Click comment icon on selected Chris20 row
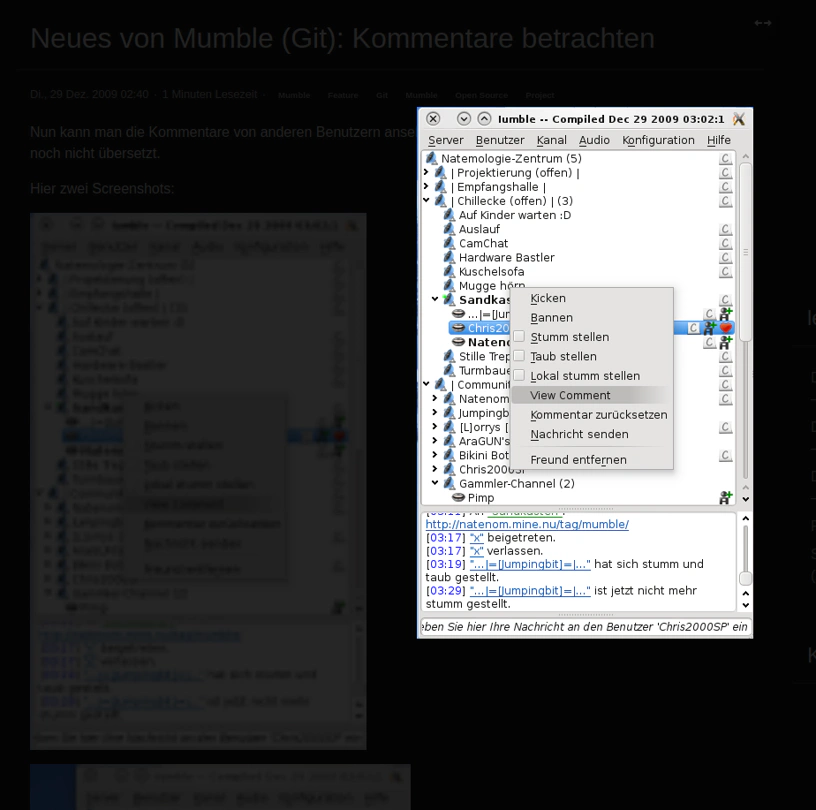The image size is (816, 810). click(x=693, y=328)
